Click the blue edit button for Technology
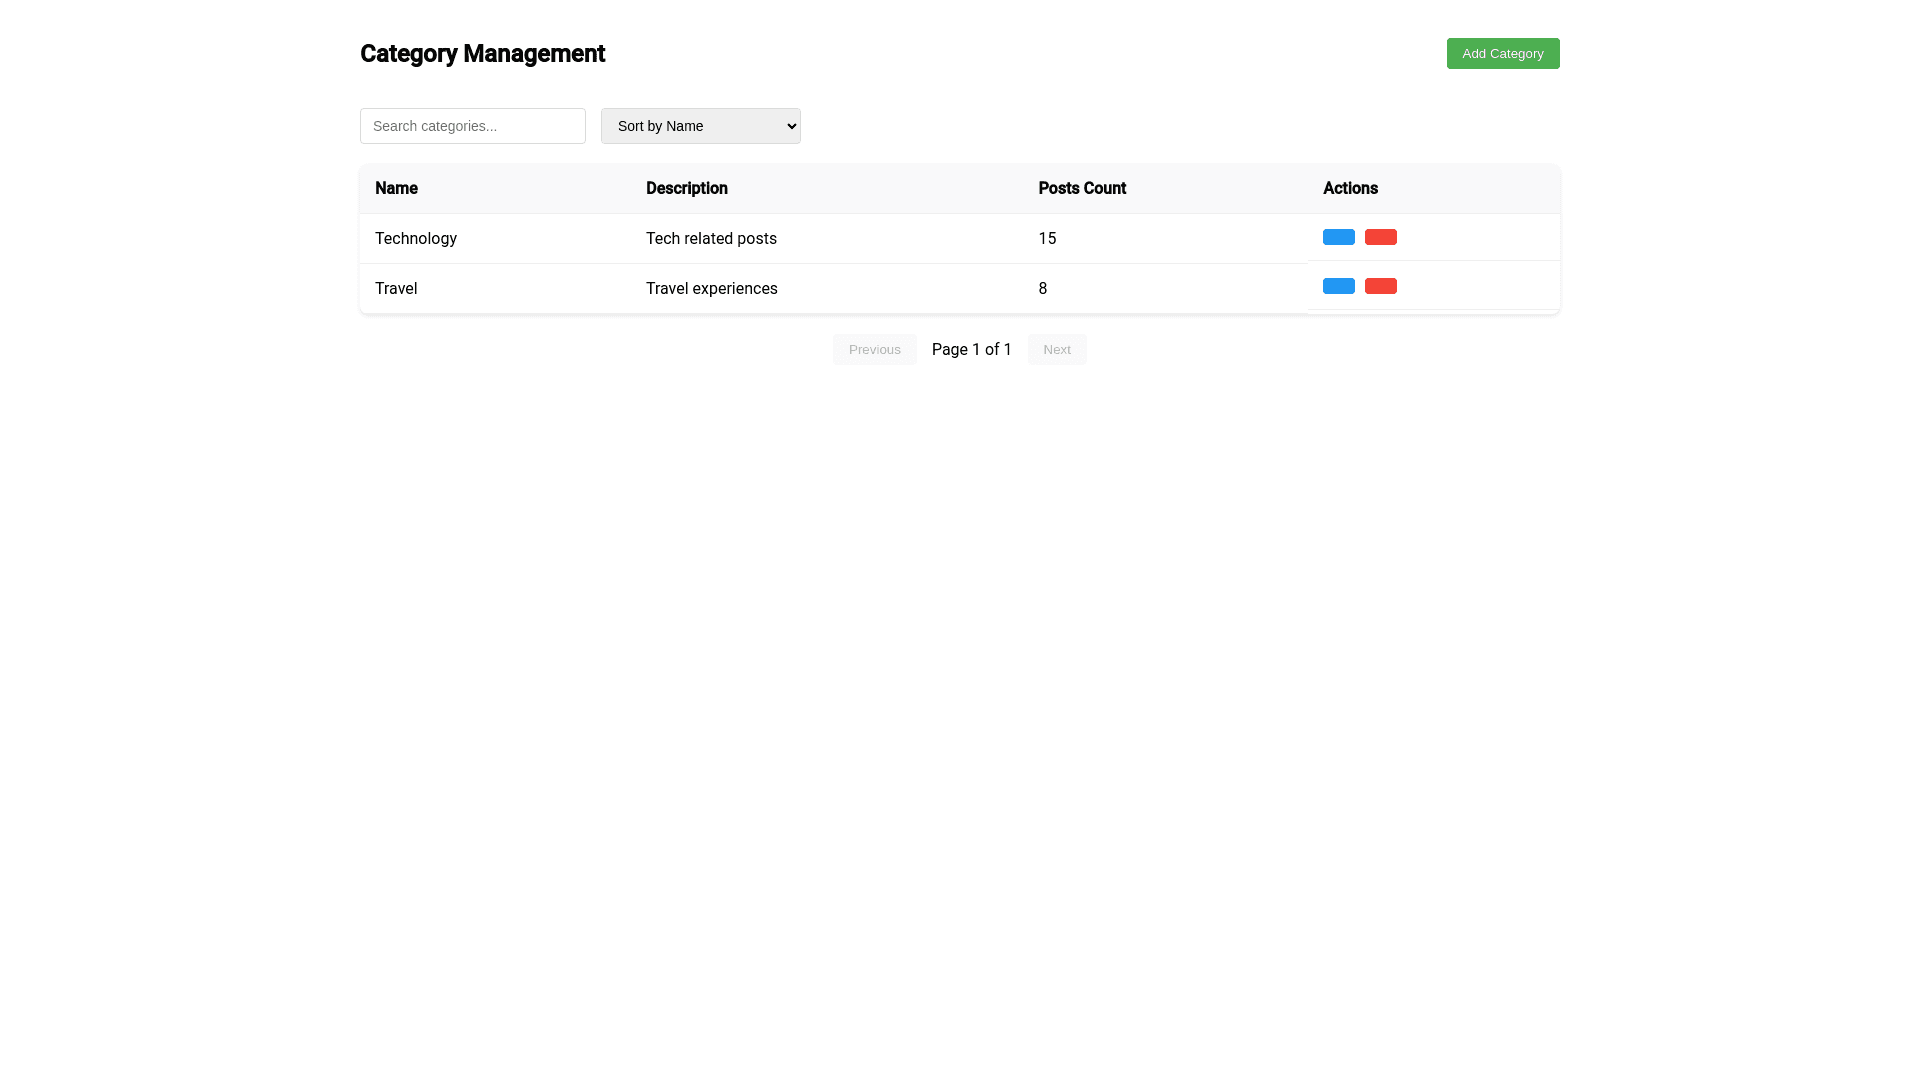This screenshot has height=1080, width=1920. (1338, 237)
